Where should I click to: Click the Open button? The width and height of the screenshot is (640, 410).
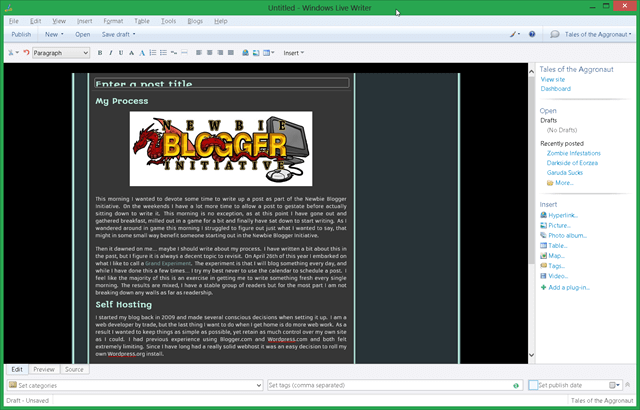[82, 34]
